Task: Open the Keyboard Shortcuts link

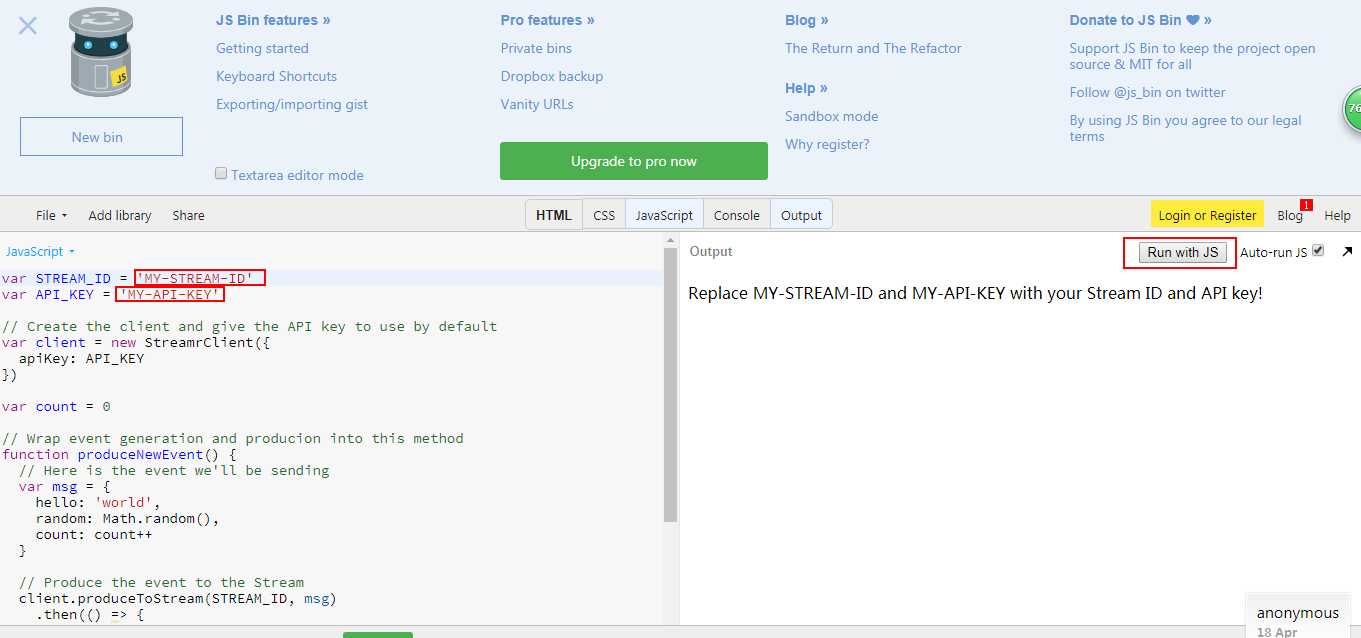Action: (x=276, y=76)
